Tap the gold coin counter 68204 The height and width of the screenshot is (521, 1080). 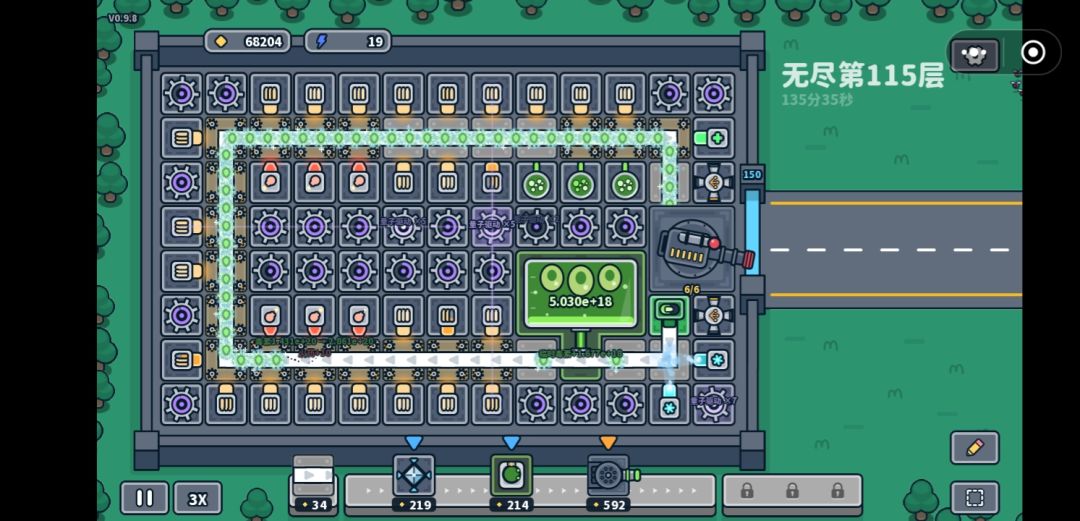[247, 41]
